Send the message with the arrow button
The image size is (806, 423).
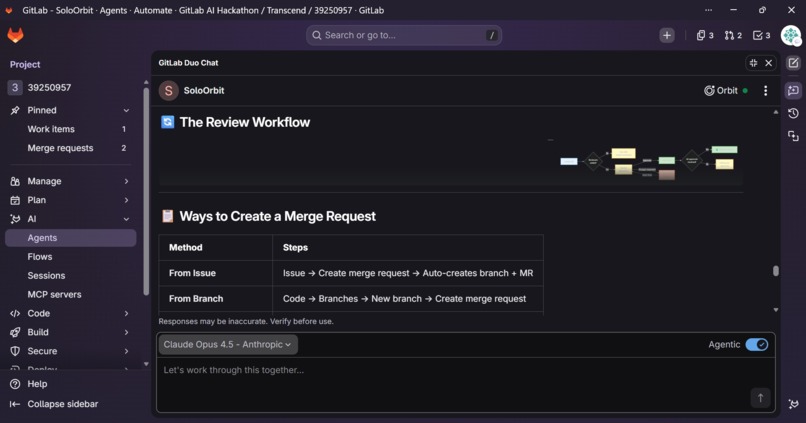[760, 397]
